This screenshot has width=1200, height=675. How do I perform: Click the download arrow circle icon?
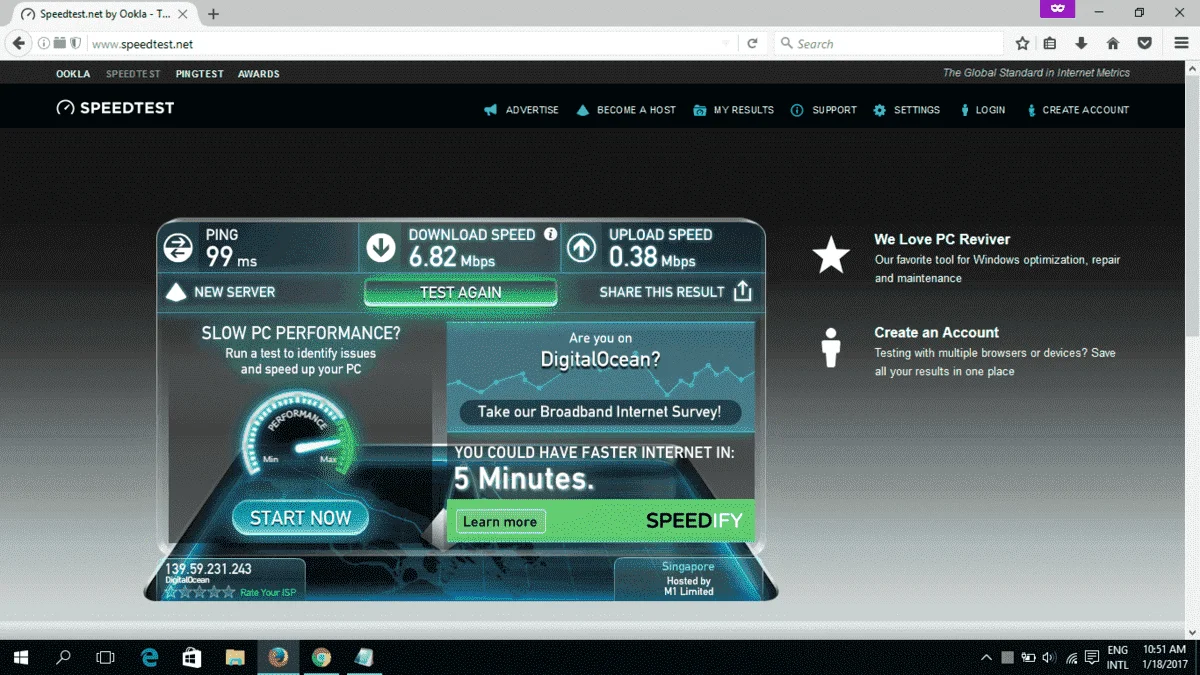(x=381, y=248)
